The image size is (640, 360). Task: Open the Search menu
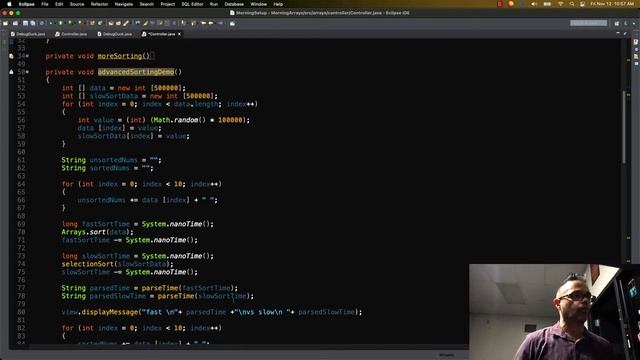click(x=147, y=4)
